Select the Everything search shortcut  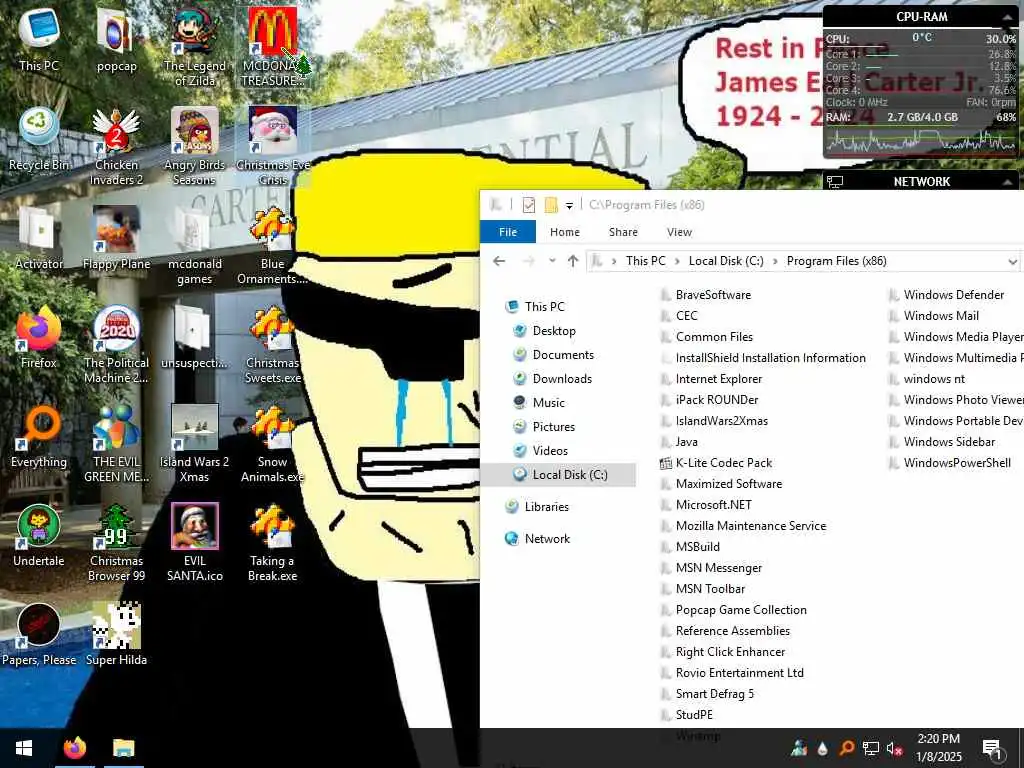pos(39,436)
